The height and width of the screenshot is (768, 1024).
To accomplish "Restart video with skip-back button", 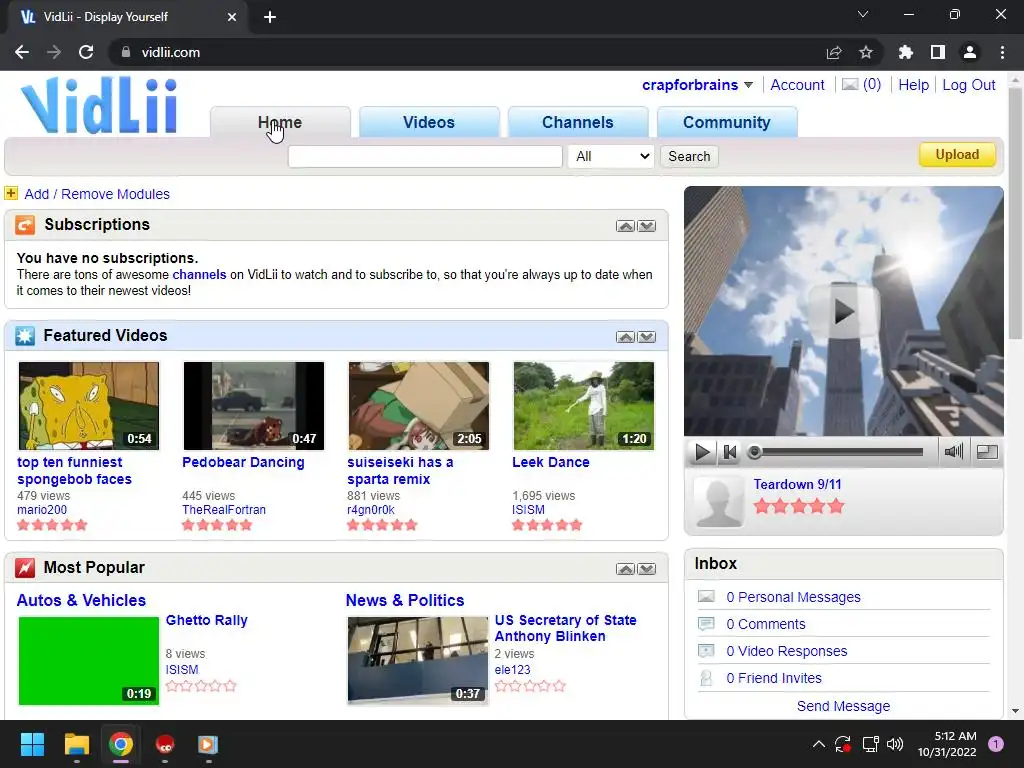I will pyautogui.click(x=729, y=452).
